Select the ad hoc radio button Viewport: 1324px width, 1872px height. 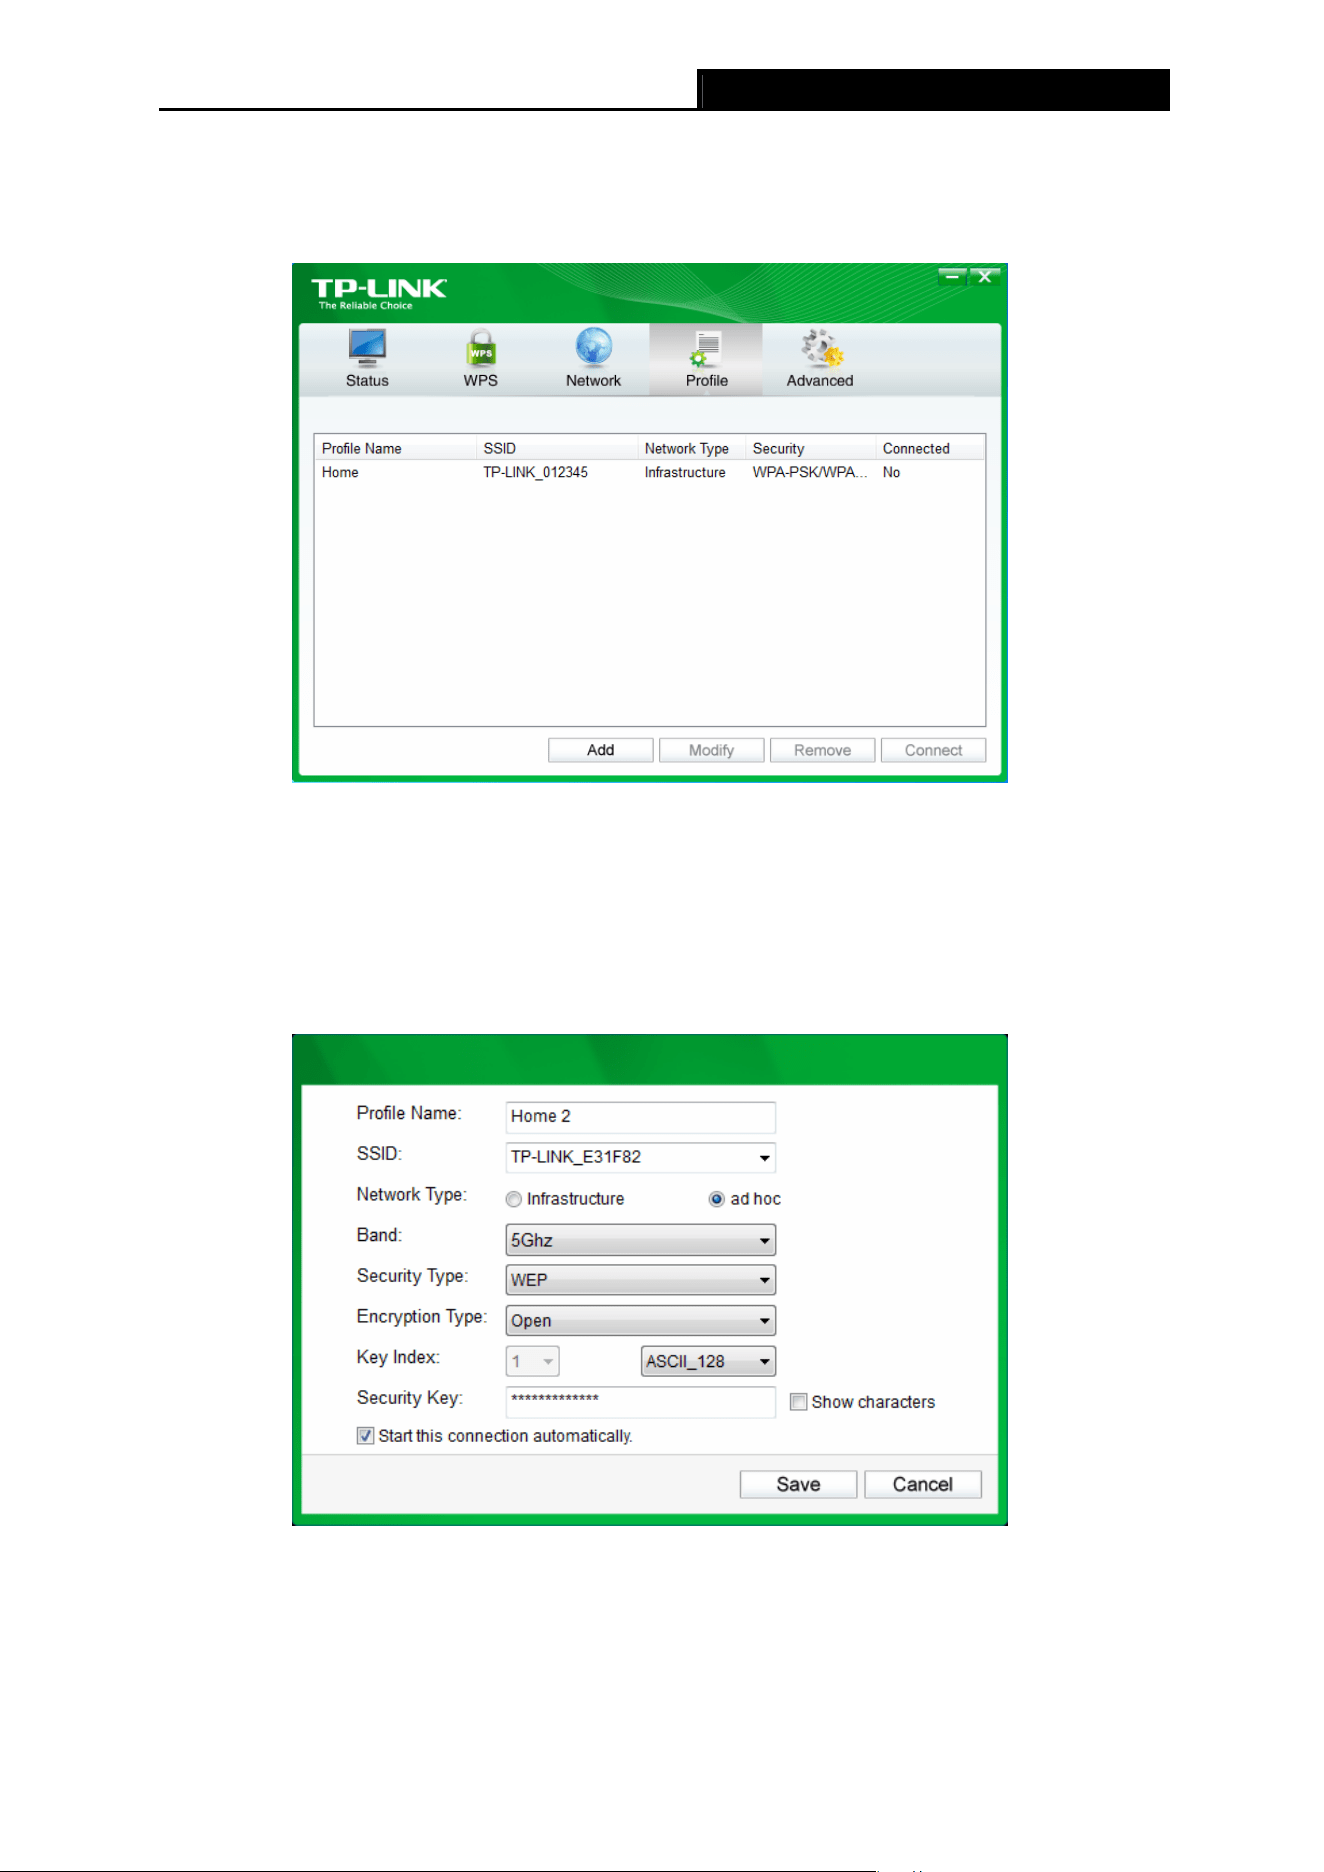coord(716,1199)
